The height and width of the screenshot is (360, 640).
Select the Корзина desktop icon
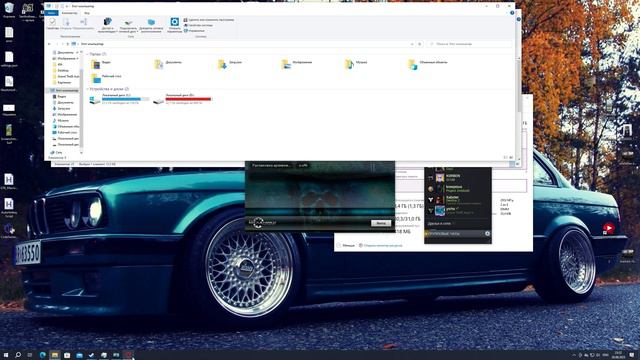click(x=9, y=10)
